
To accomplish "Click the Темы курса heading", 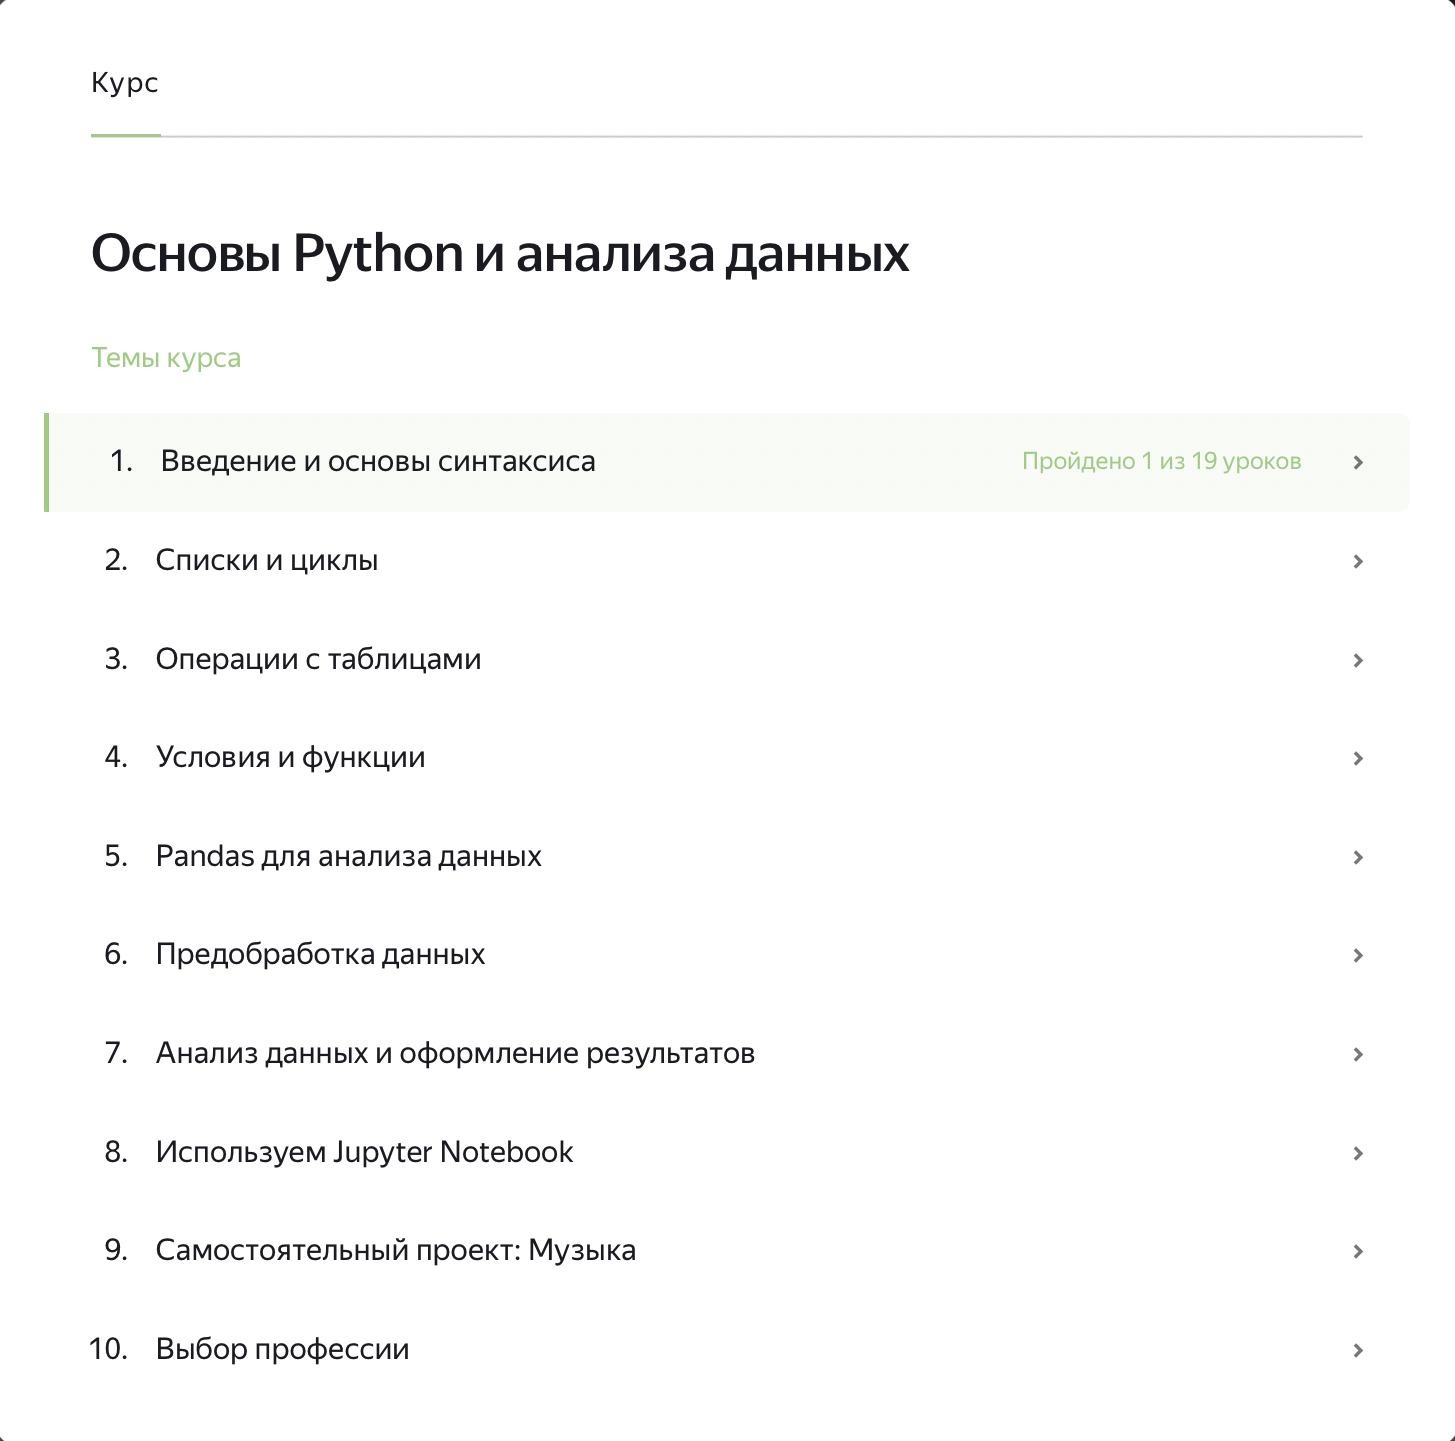I will tap(166, 358).
